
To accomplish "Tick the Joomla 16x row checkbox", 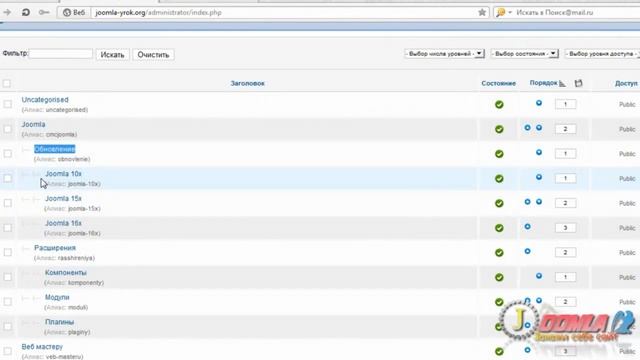I will (7, 228).
